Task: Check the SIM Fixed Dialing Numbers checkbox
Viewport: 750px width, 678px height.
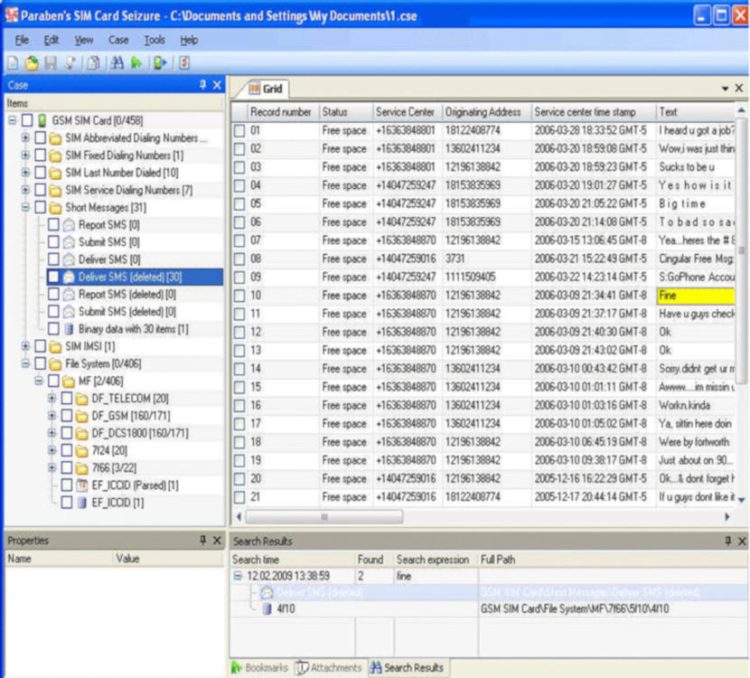Action: pos(41,156)
